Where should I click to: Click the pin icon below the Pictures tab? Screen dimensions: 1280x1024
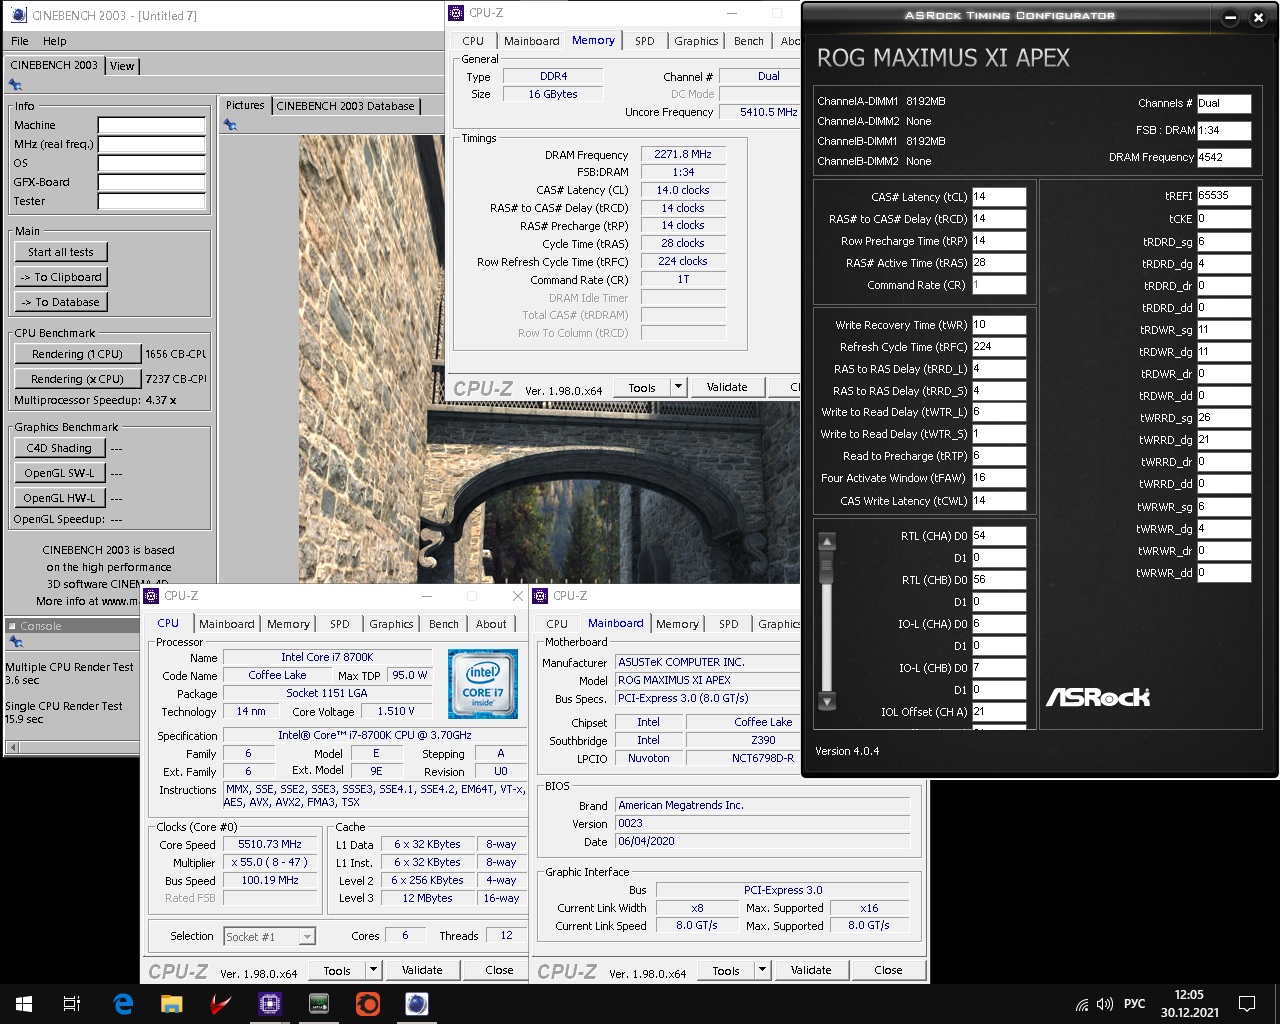pos(231,125)
